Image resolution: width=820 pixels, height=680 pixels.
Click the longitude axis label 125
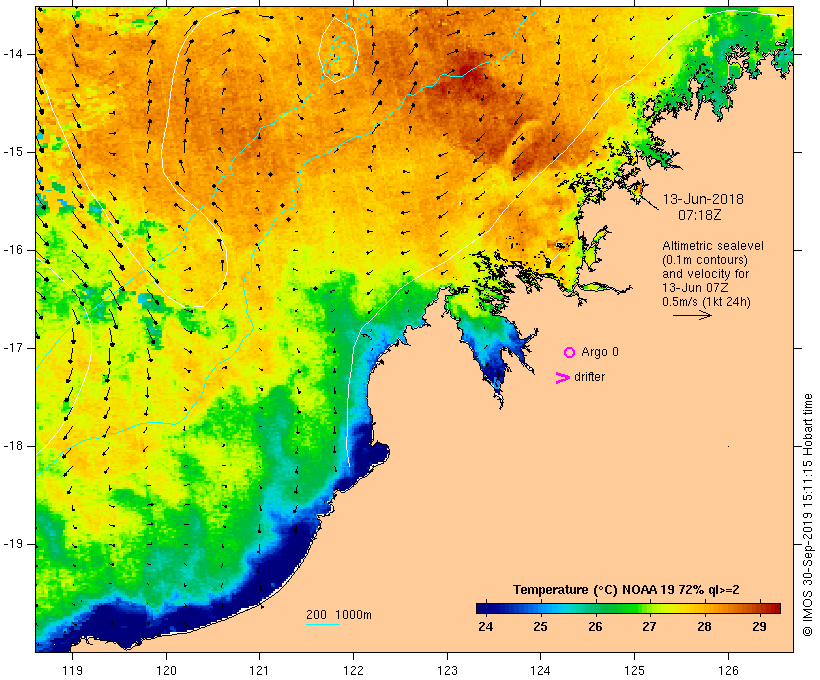click(634, 670)
